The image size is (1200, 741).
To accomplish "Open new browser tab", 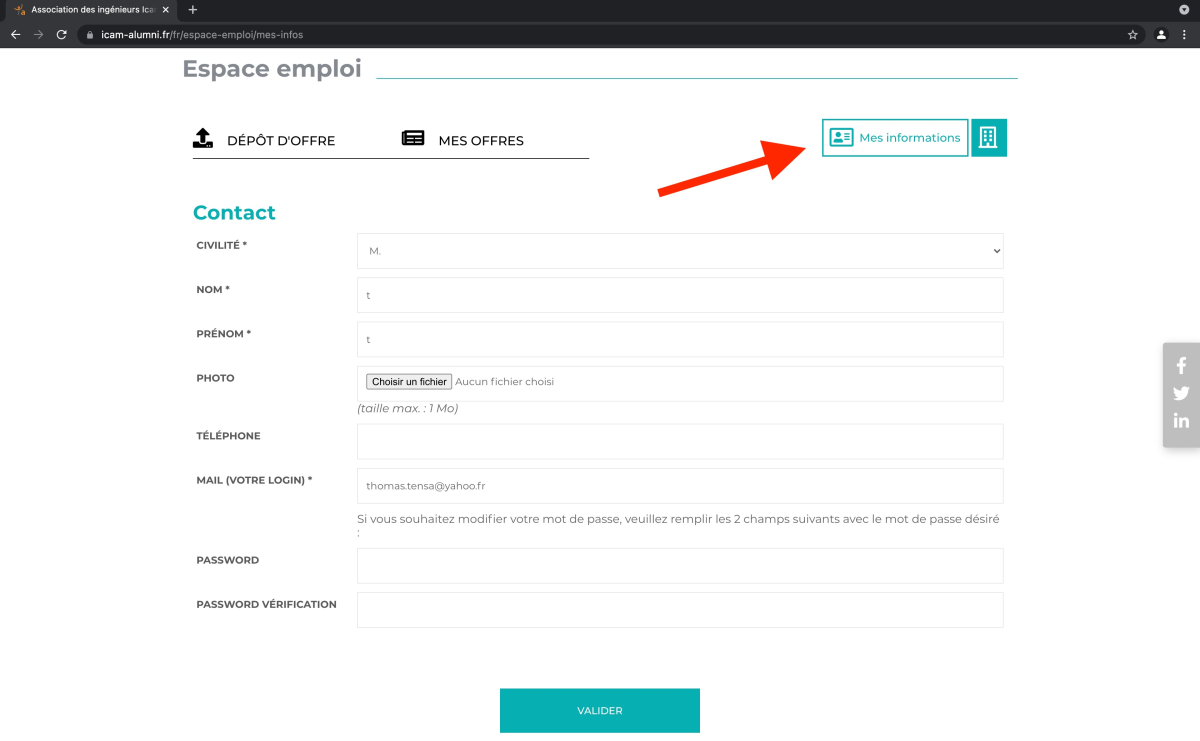I will (x=193, y=10).
